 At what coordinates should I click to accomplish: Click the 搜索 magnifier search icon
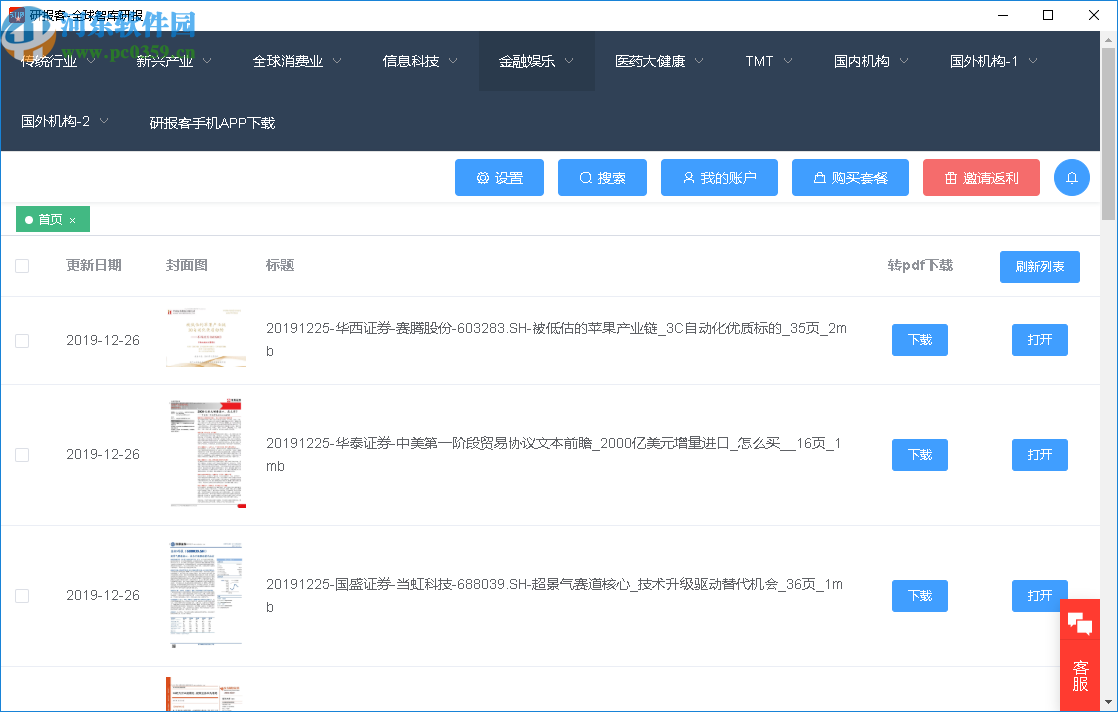pyautogui.click(x=584, y=177)
